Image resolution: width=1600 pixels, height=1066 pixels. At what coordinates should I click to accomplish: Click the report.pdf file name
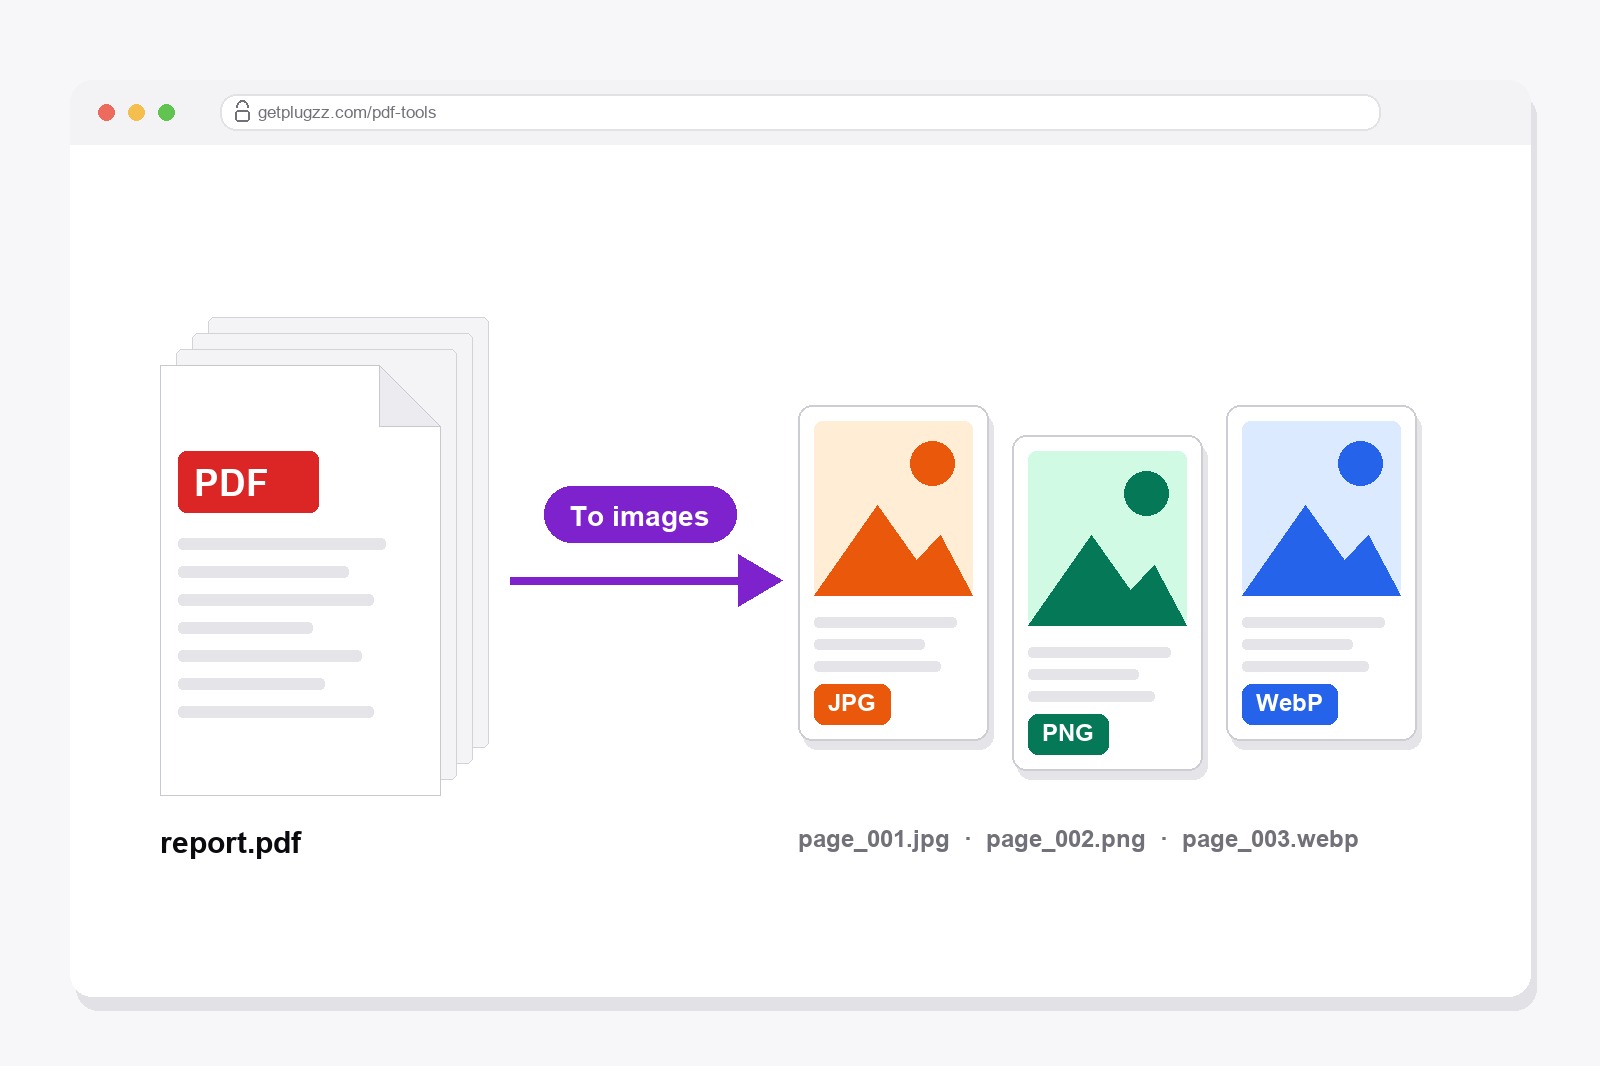[231, 843]
